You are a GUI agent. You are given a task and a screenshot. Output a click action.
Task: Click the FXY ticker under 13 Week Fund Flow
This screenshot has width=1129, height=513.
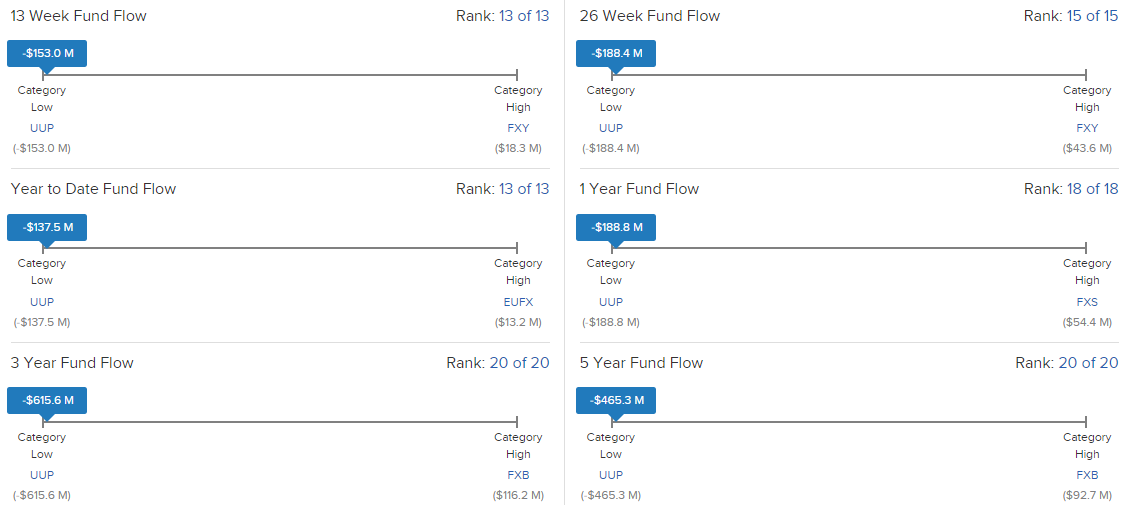pyautogui.click(x=518, y=128)
